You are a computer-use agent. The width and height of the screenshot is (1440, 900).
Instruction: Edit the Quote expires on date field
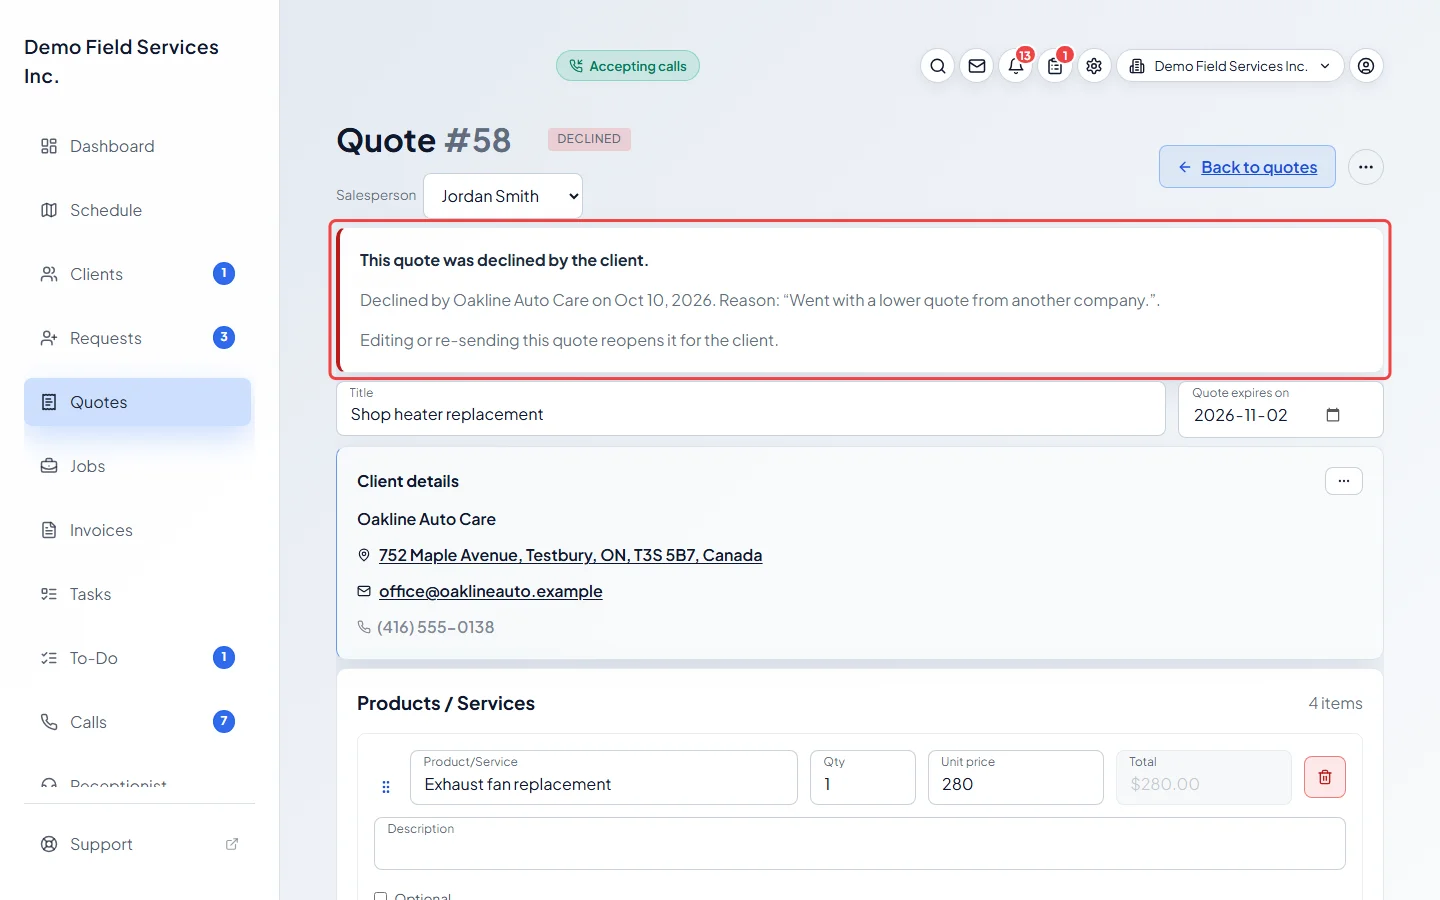1281,409
